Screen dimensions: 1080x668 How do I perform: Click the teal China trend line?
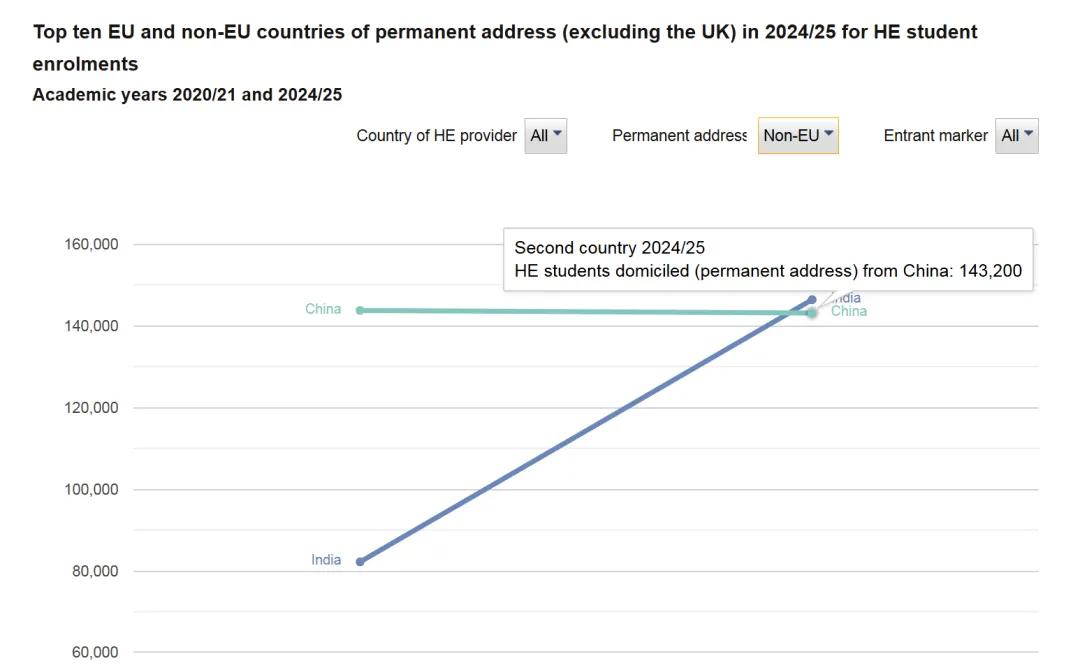tap(585, 312)
